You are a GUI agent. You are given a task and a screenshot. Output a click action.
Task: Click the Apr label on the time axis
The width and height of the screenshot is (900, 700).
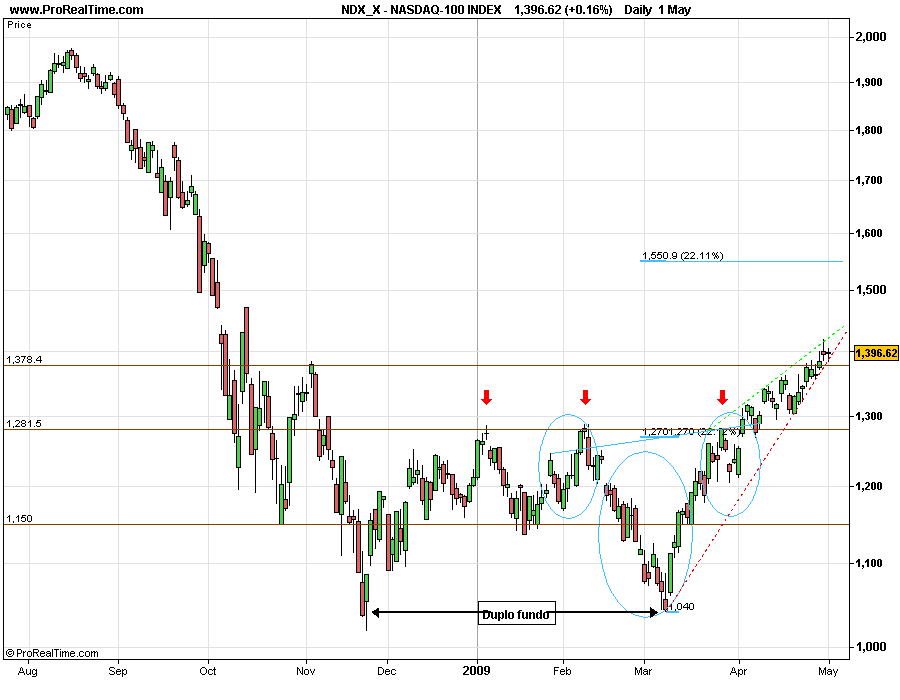(x=738, y=671)
